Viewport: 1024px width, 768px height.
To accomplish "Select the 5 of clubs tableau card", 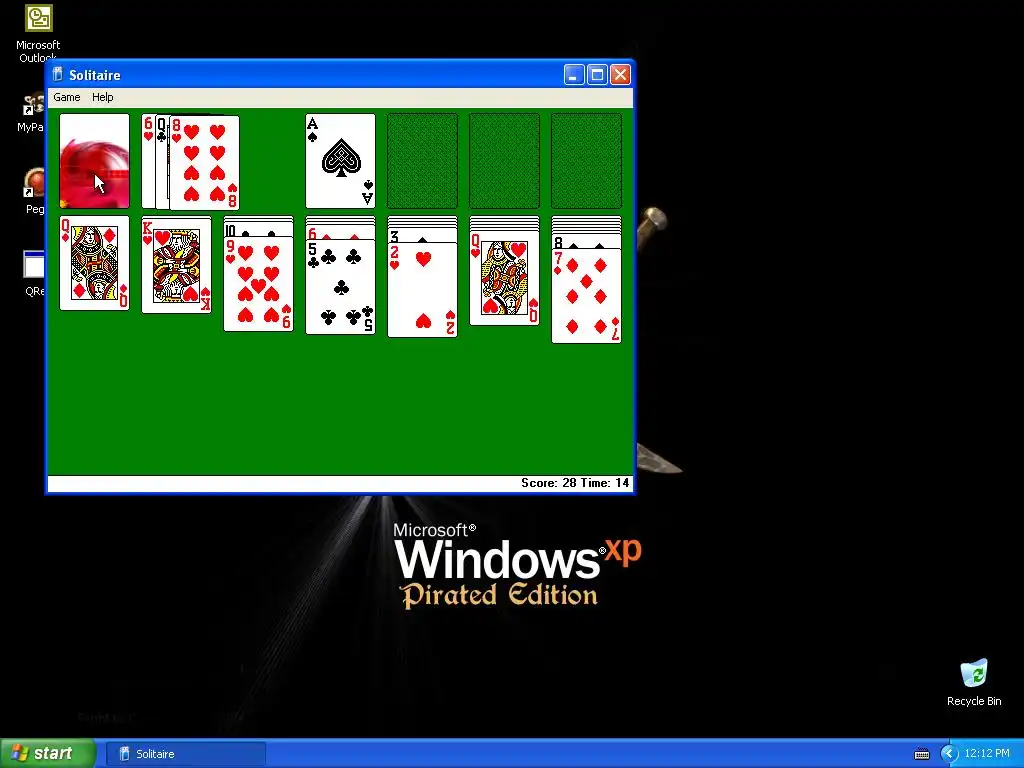I will pos(340,287).
